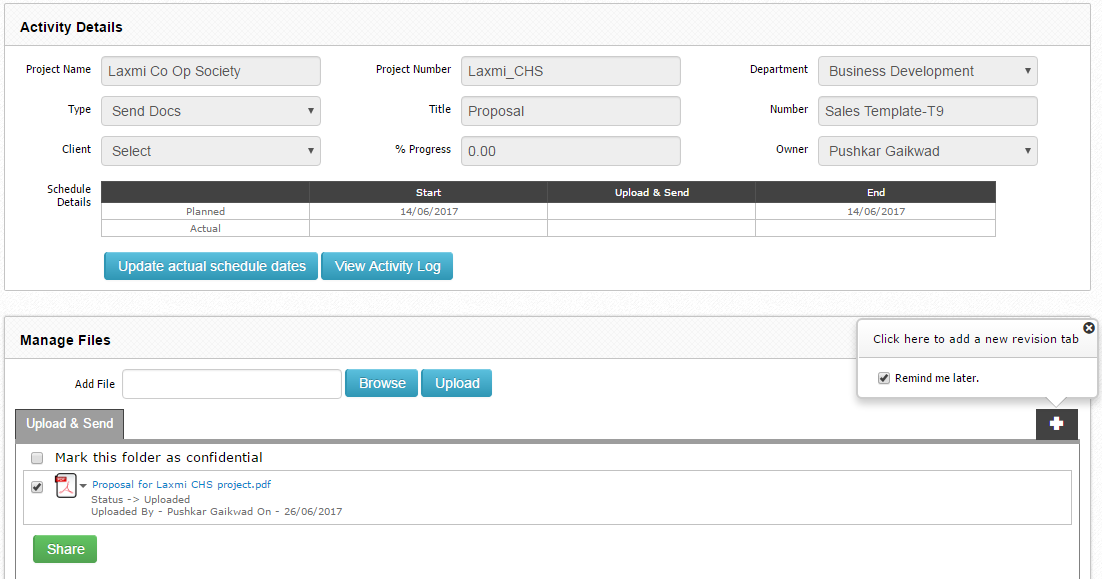The image size is (1102, 579).
Task: Click the PDF file icon
Action: tap(65, 486)
